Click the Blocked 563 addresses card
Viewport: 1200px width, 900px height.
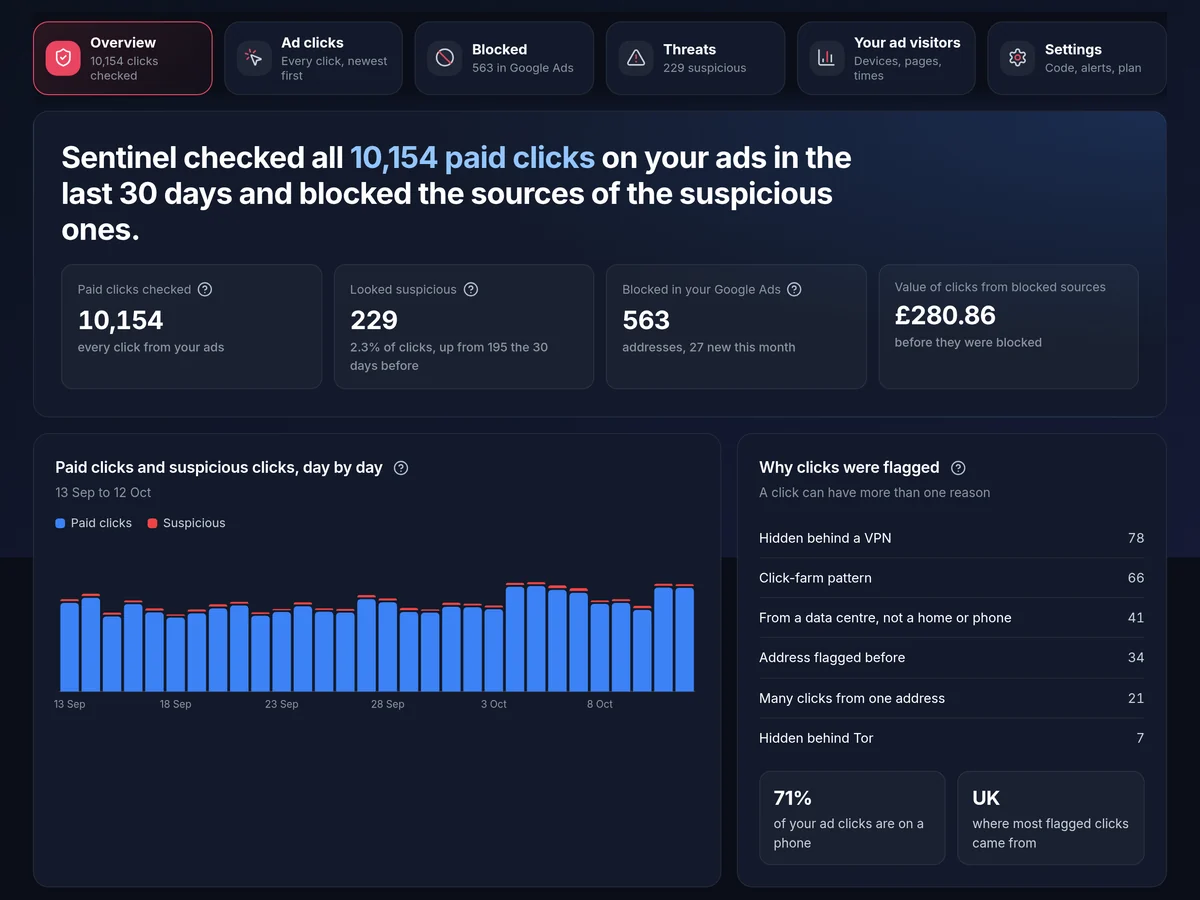[736, 326]
